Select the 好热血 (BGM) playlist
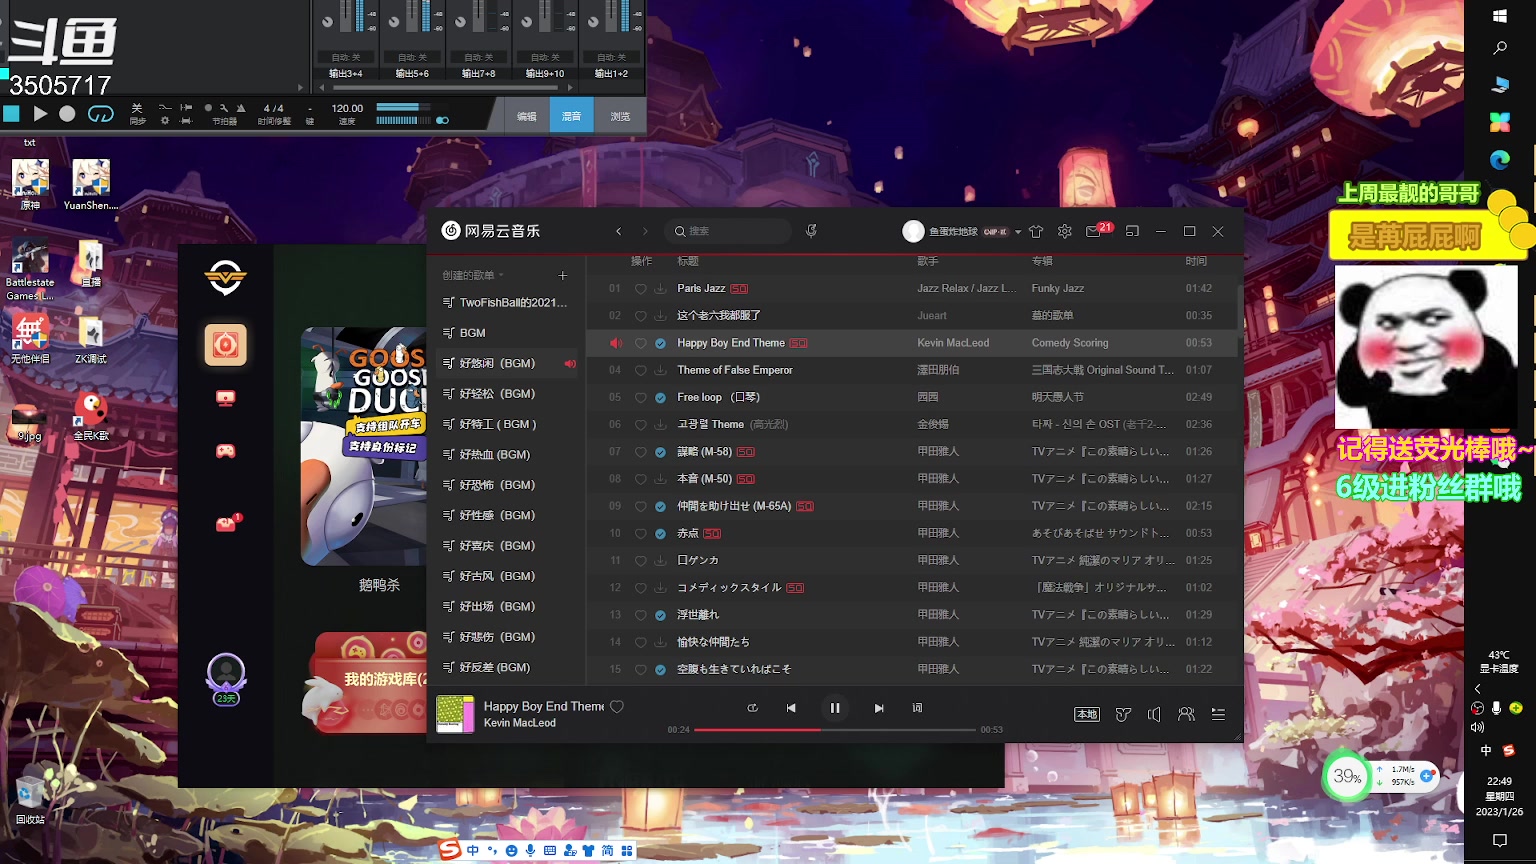1536x864 pixels. pyautogui.click(x=506, y=454)
